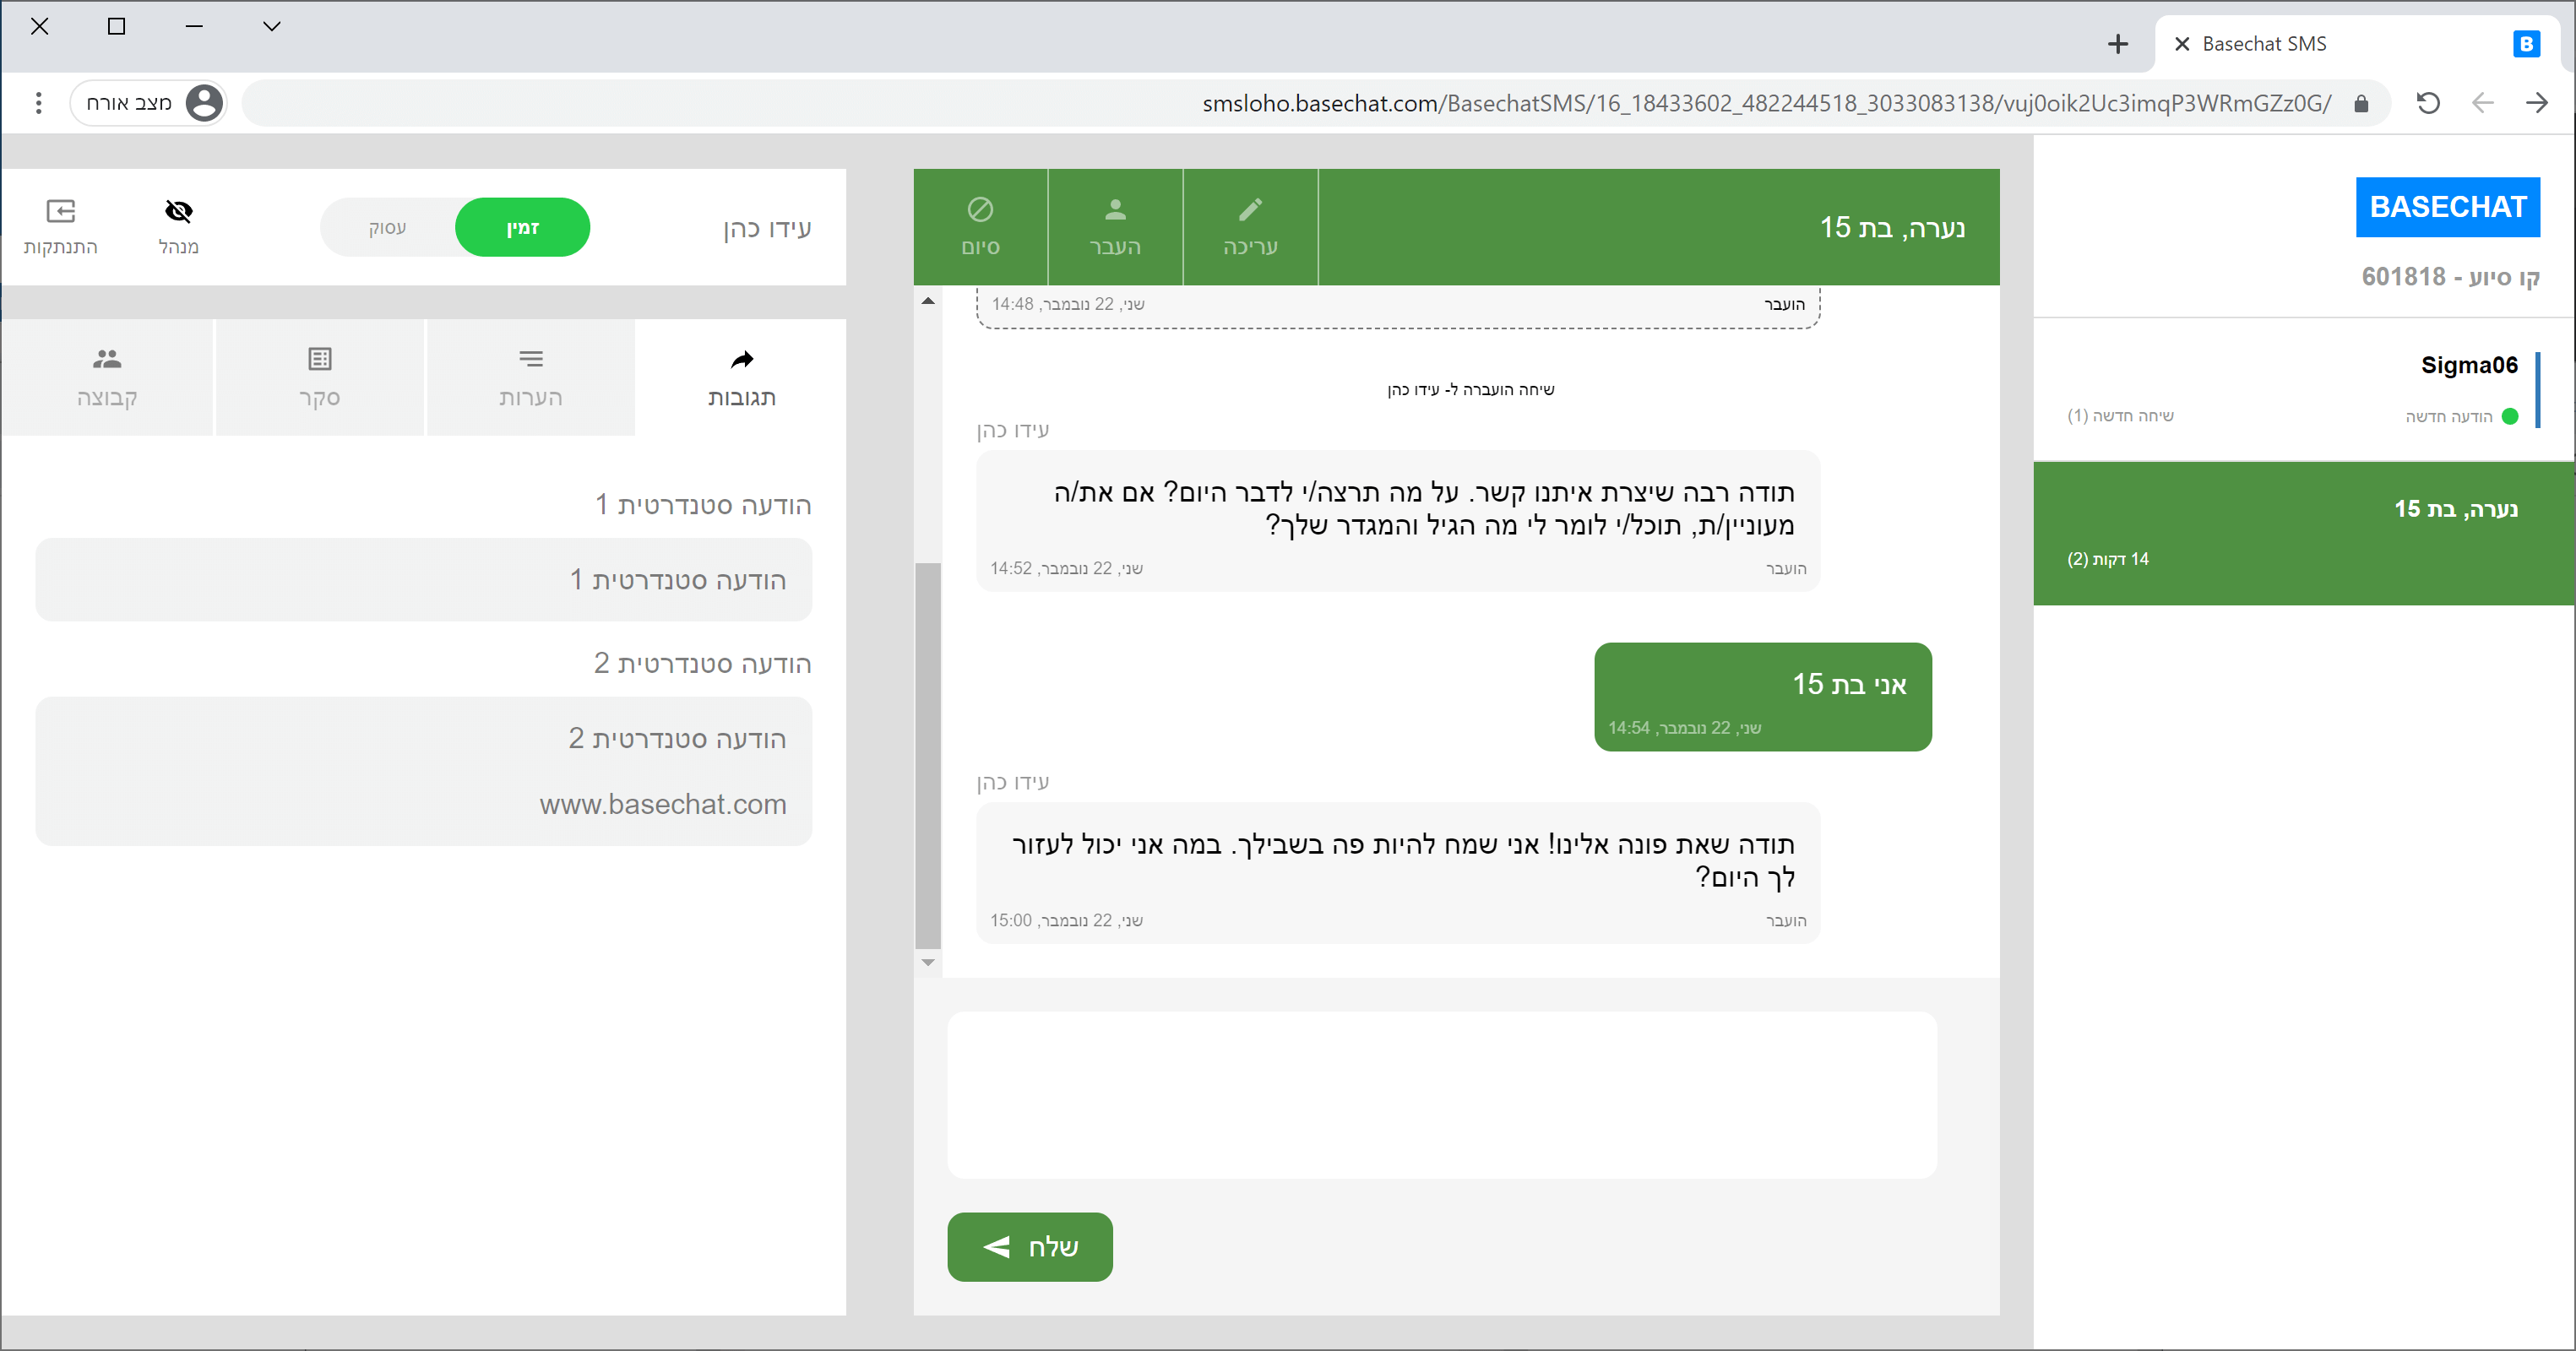
Task: Expand browser tab search chevron
Action: (x=271, y=27)
